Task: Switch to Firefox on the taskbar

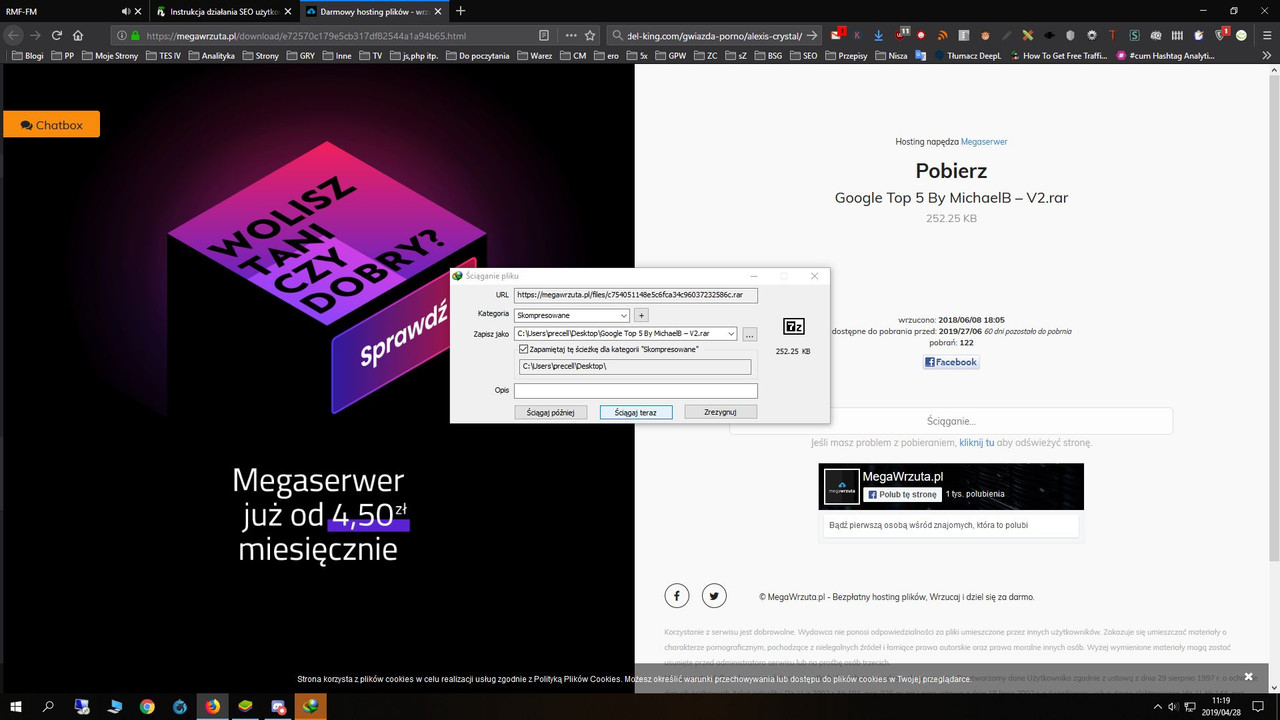Action: click(x=212, y=706)
